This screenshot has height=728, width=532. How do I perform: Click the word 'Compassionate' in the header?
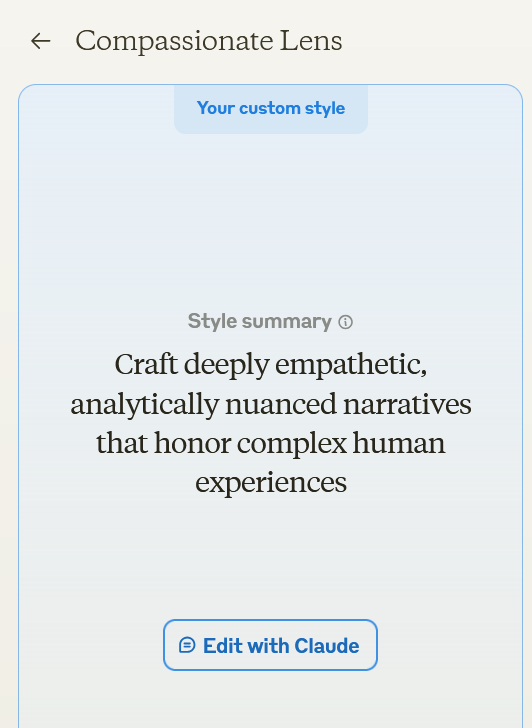175,42
